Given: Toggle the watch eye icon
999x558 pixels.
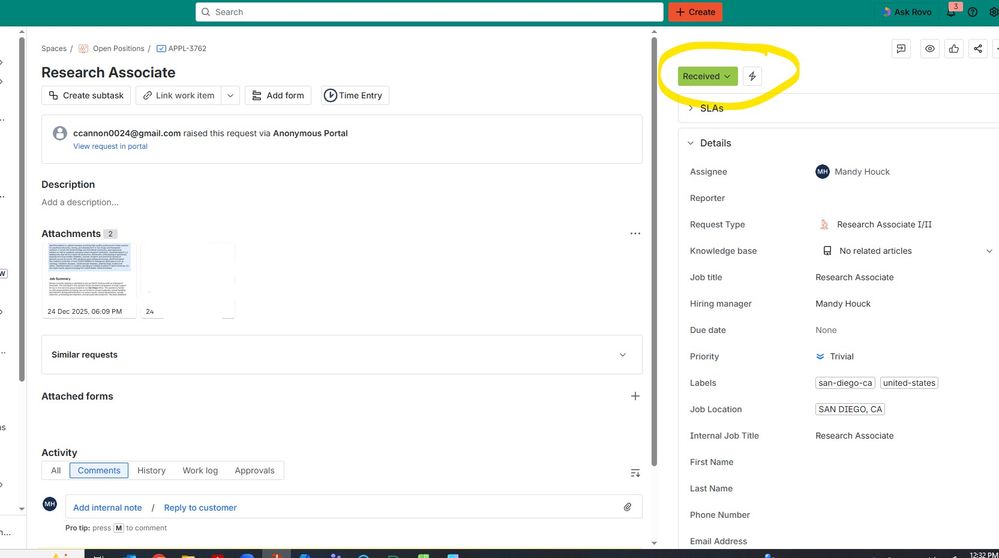Looking at the screenshot, I should pos(930,49).
